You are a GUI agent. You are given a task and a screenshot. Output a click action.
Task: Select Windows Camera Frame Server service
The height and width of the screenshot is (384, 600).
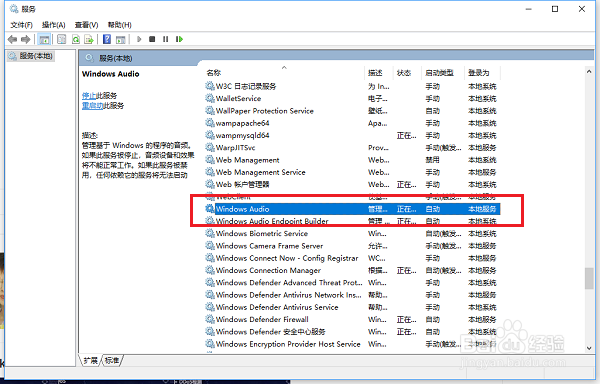352,246
